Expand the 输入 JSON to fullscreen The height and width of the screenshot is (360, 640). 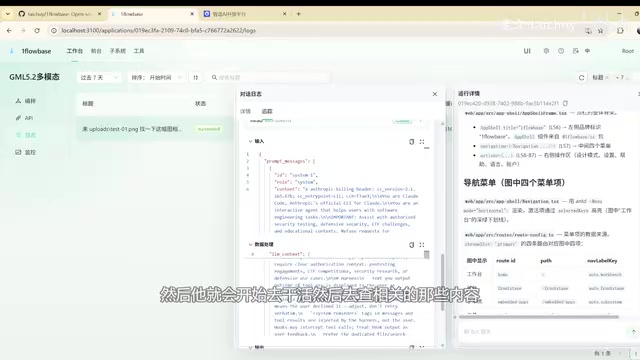[422, 142]
